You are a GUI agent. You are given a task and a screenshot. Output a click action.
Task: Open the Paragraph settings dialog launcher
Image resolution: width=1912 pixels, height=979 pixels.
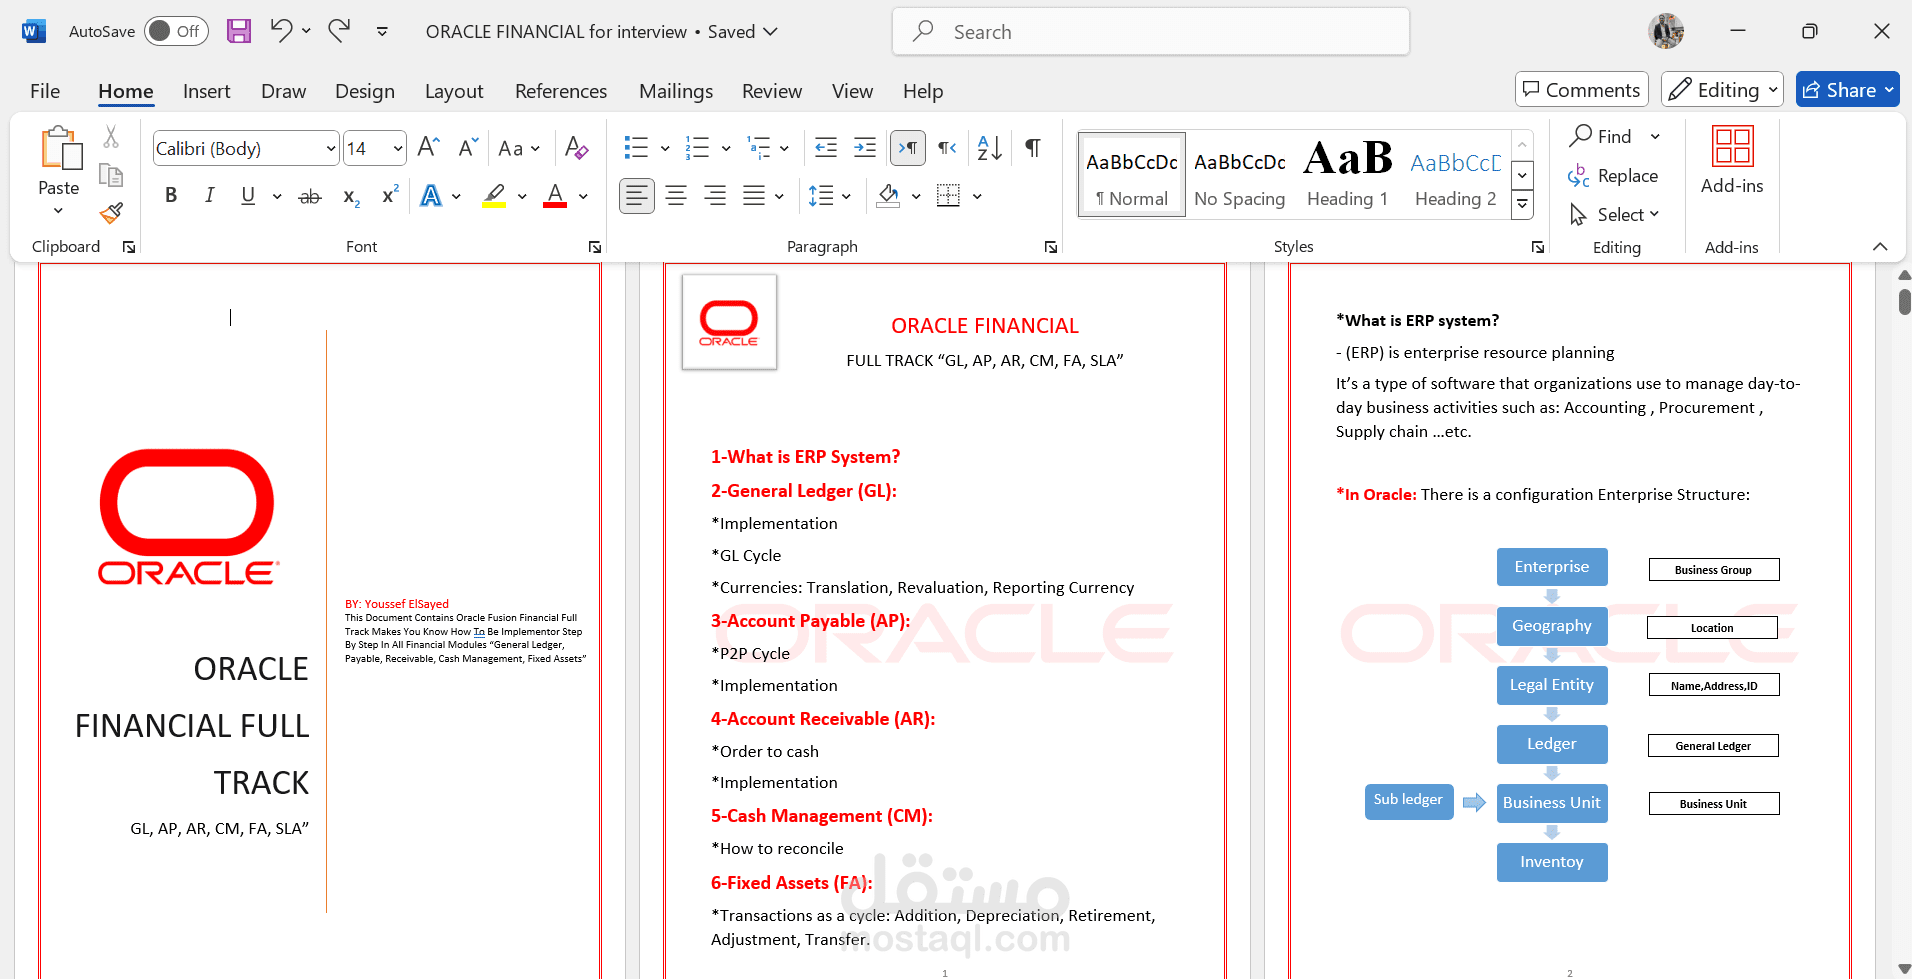click(x=1051, y=247)
